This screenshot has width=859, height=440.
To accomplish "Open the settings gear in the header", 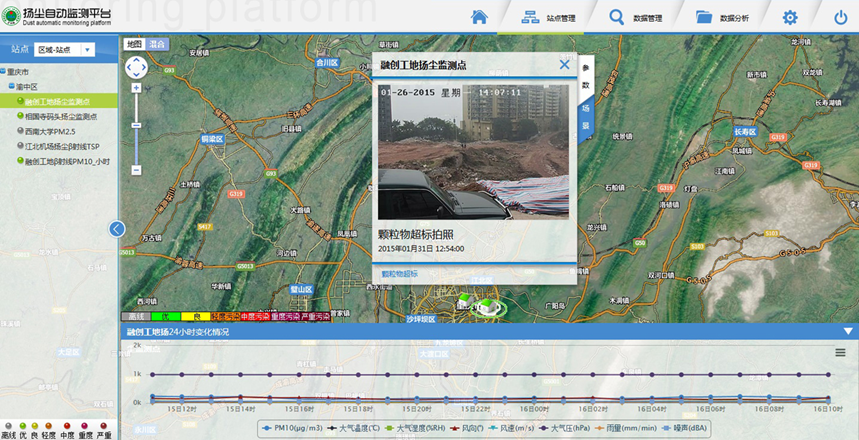I will tap(790, 17).
